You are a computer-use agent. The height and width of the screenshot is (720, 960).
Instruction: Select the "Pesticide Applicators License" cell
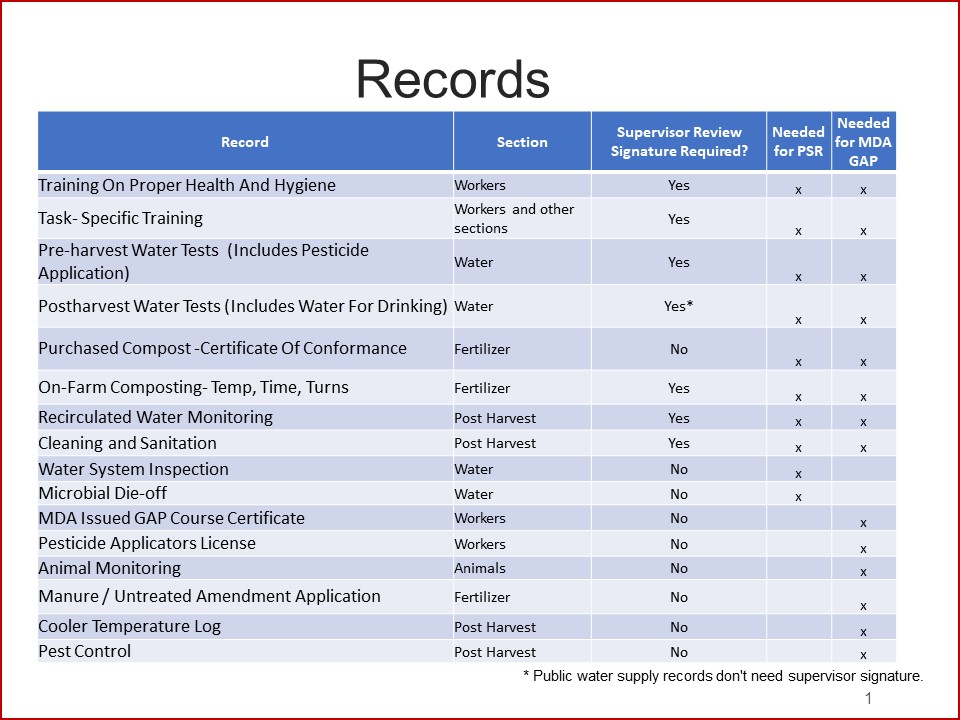pos(153,543)
